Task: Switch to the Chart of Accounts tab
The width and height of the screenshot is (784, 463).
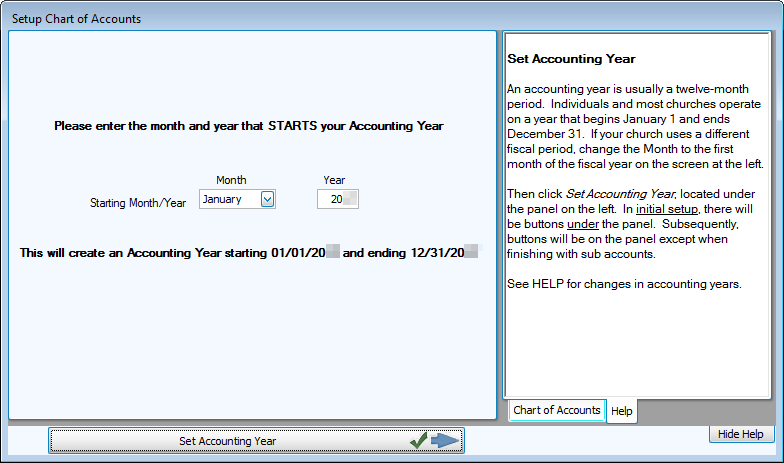Action: [x=557, y=410]
